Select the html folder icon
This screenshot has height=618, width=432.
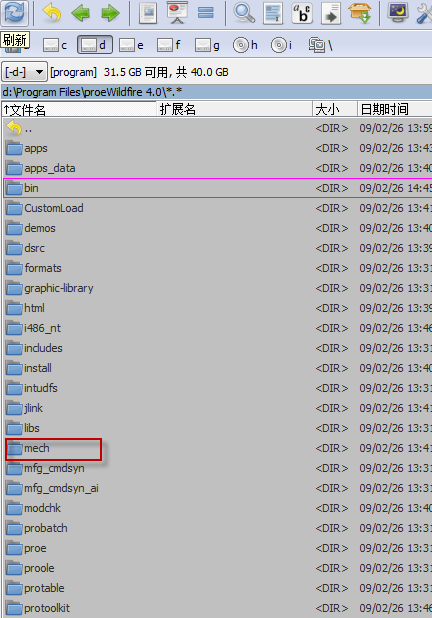point(14,309)
